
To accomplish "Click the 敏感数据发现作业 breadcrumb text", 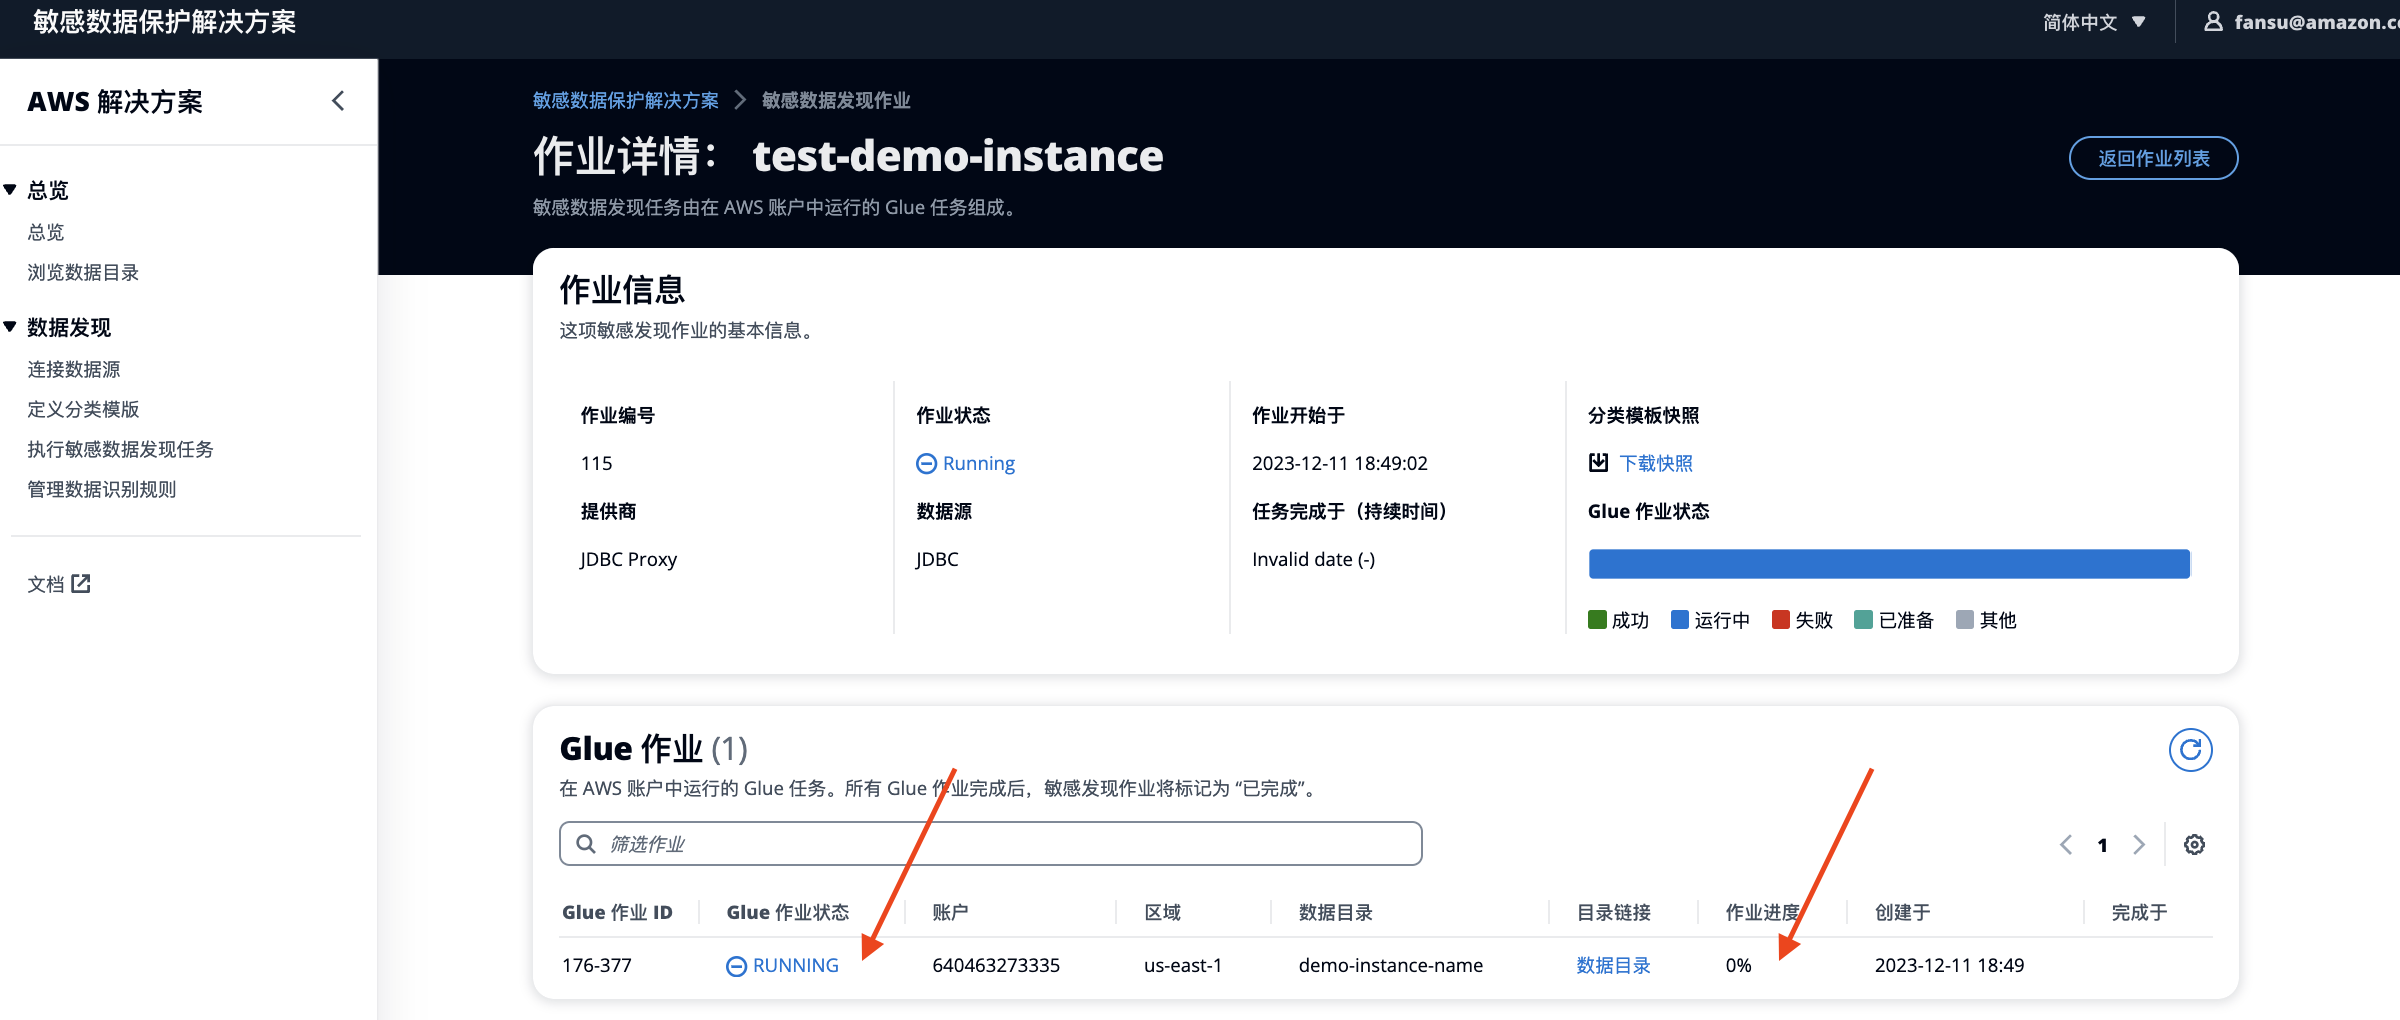I will 836,100.
